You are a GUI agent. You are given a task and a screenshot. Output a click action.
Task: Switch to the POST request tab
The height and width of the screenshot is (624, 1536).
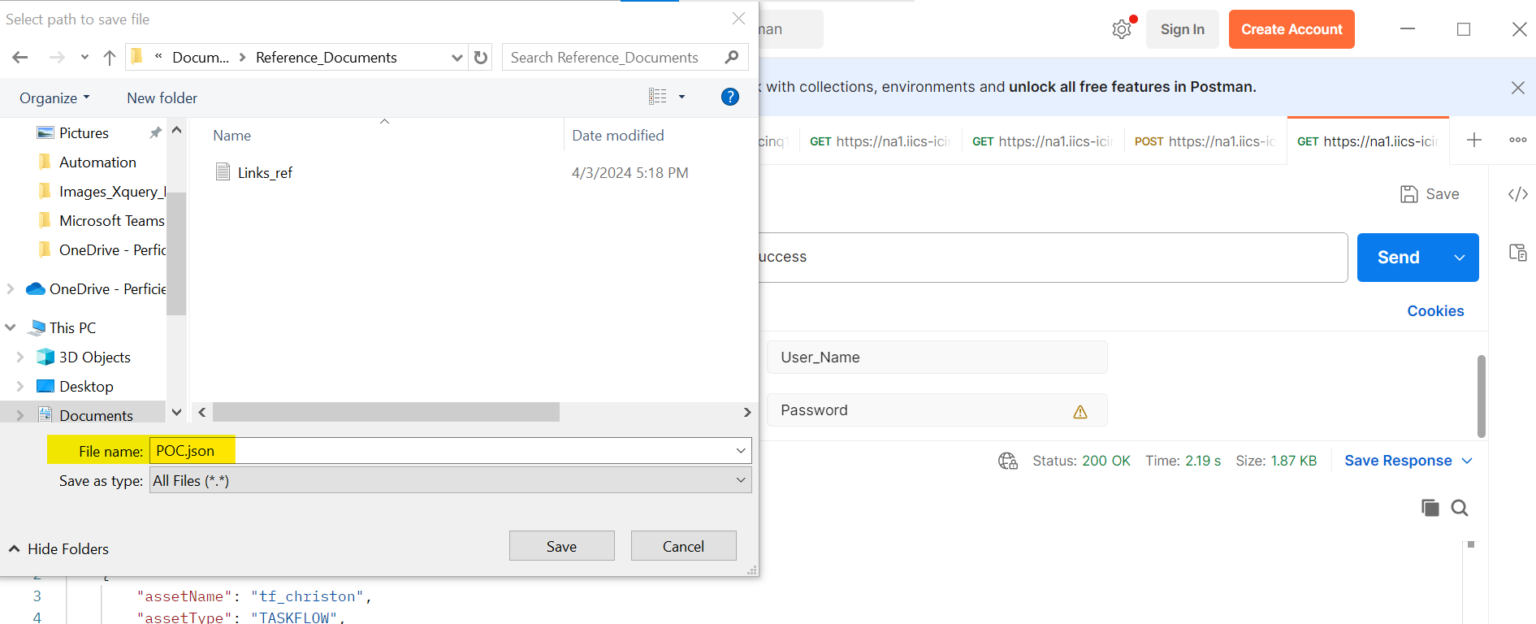(x=1205, y=140)
